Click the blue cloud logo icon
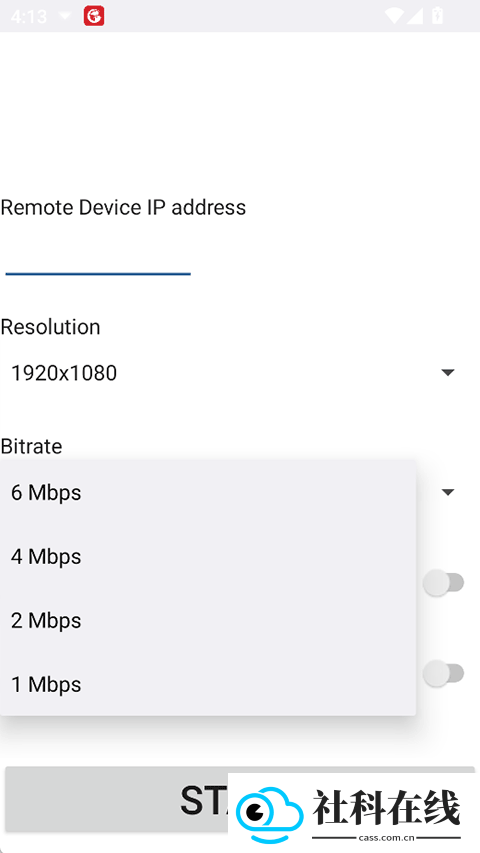This screenshot has width=480, height=853. (x=270, y=814)
